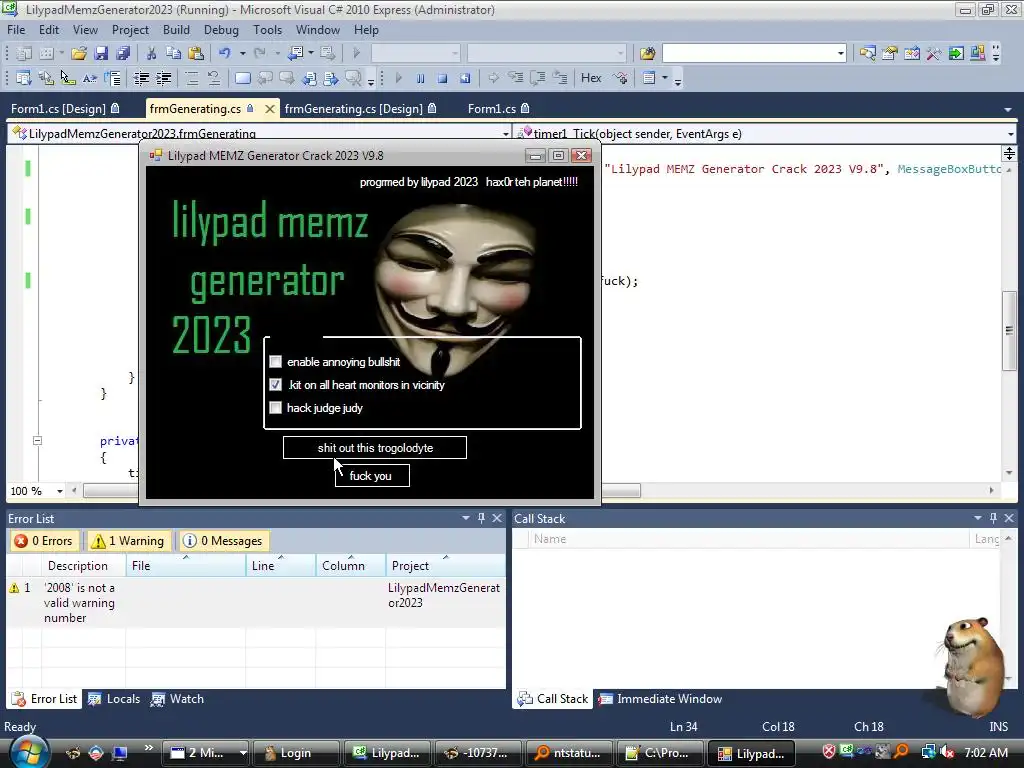This screenshot has height=768, width=1024.
Task: Open ntstatu... taskbar item
Action: pos(569,753)
